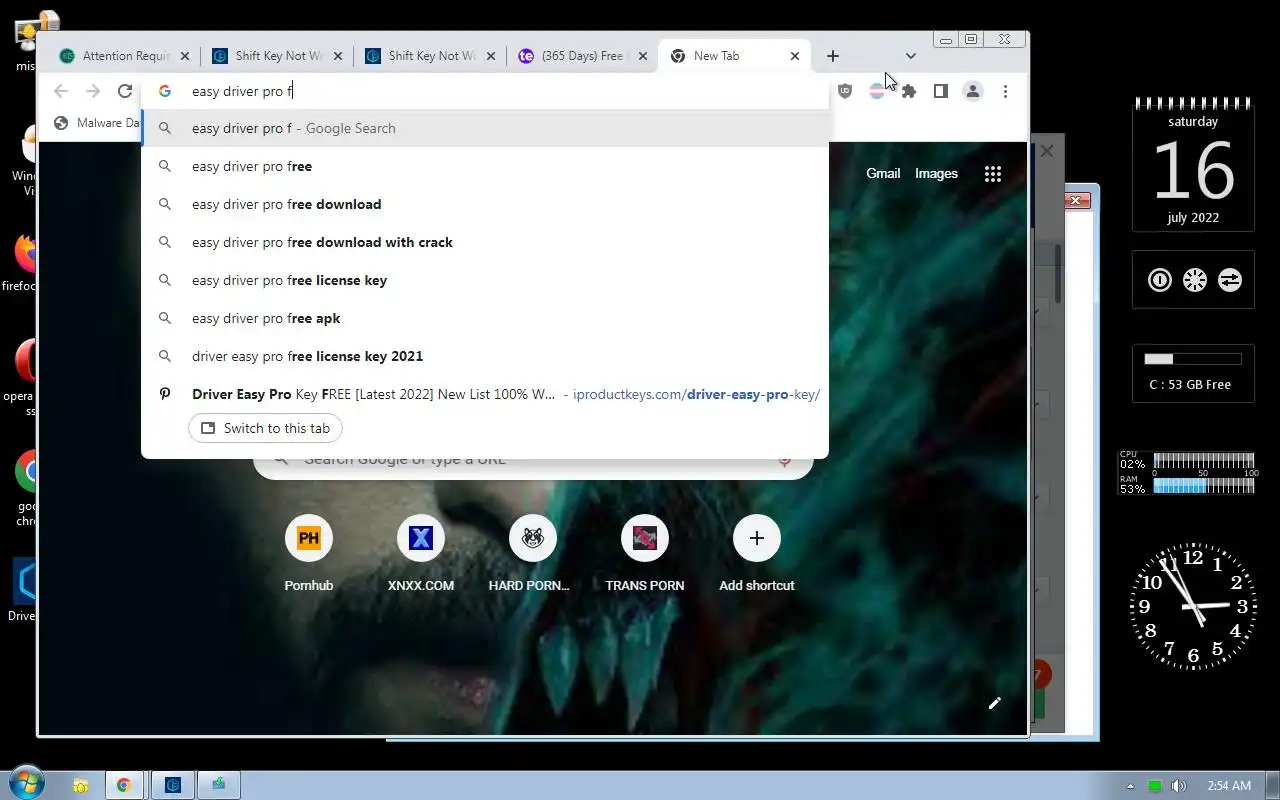Open the Images link
The height and width of the screenshot is (800, 1280).
click(x=936, y=173)
